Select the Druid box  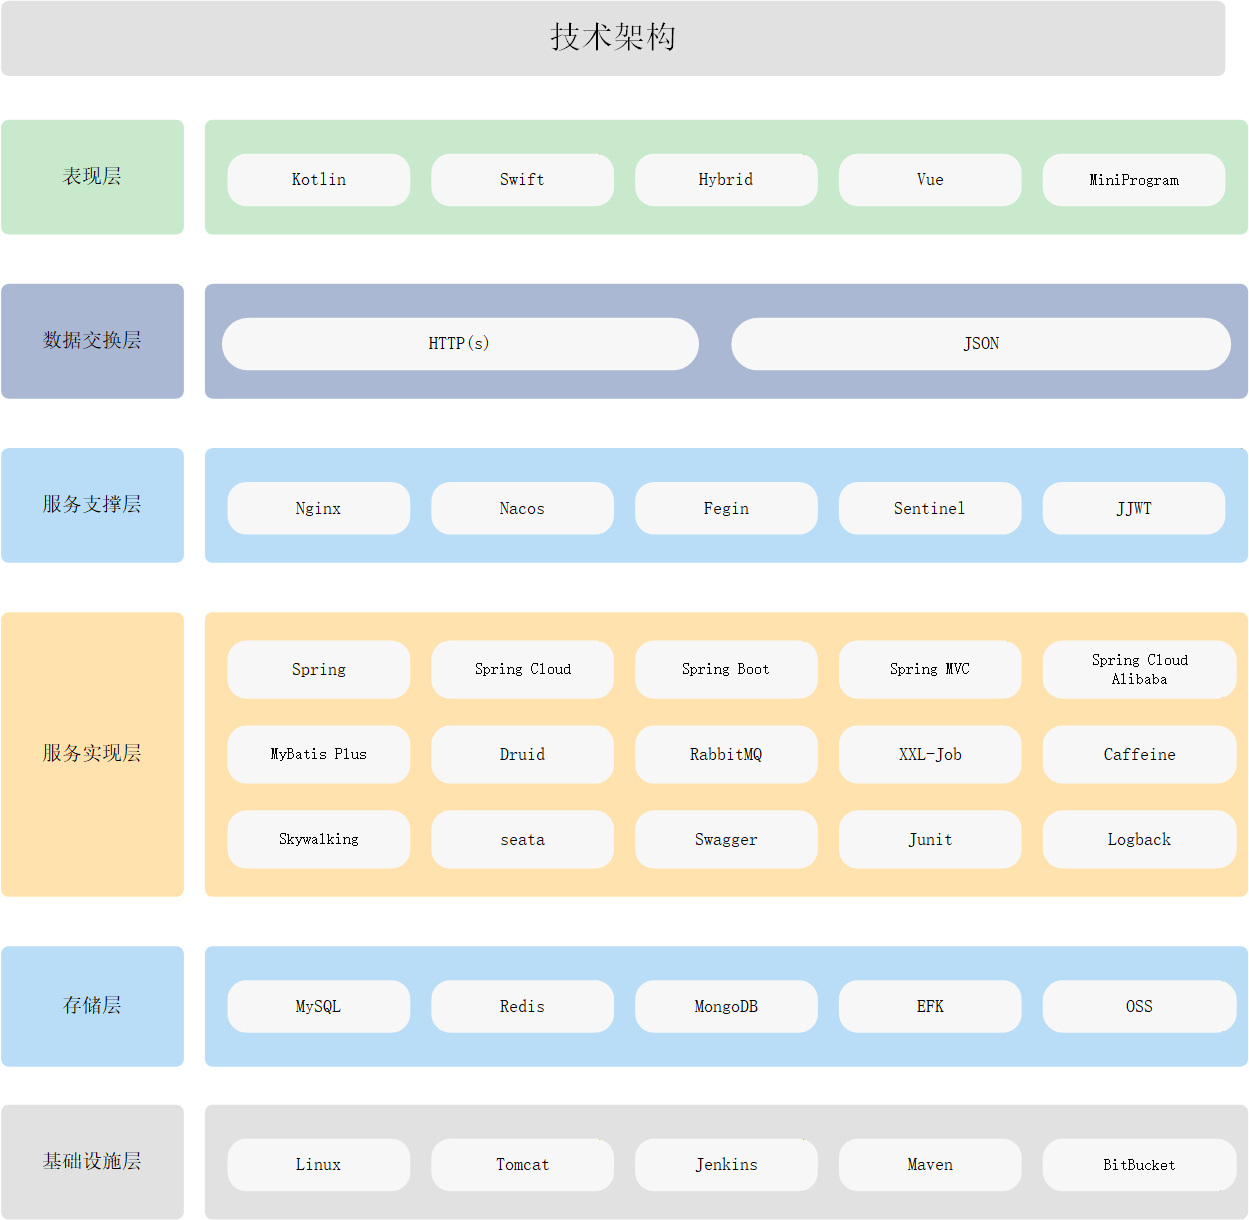(x=522, y=755)
